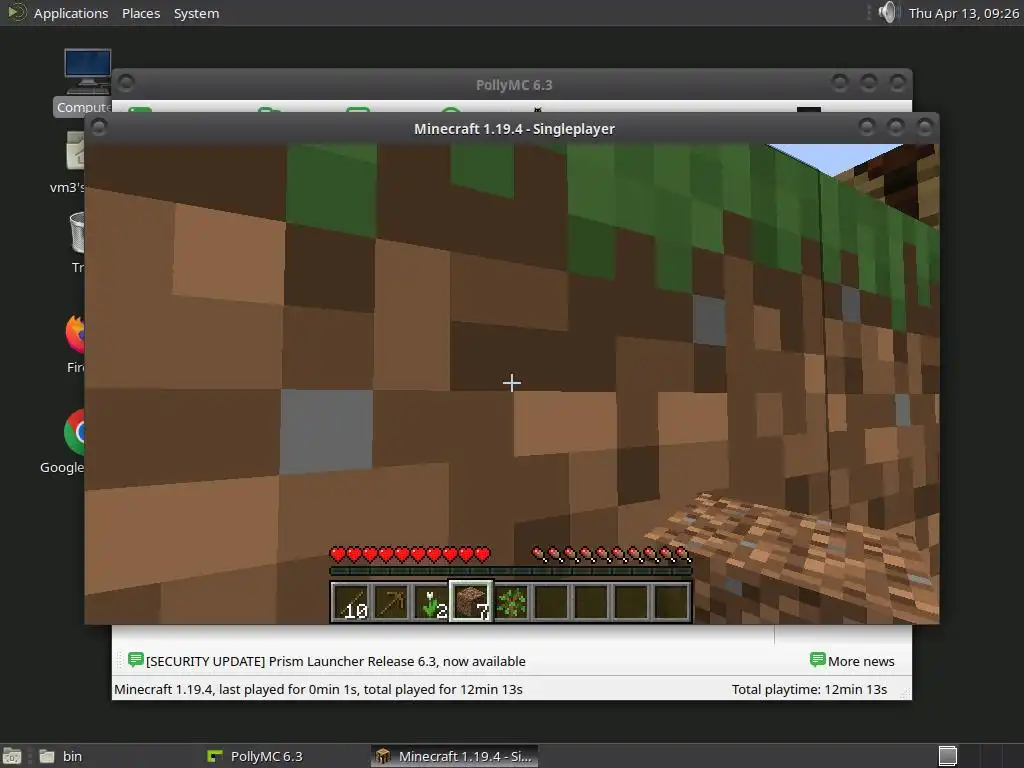Click the Minecraft 1.19.4 - Singleplayer title bar
Viewport: 1024px width, 768px height.
click(x=514, y=129)
